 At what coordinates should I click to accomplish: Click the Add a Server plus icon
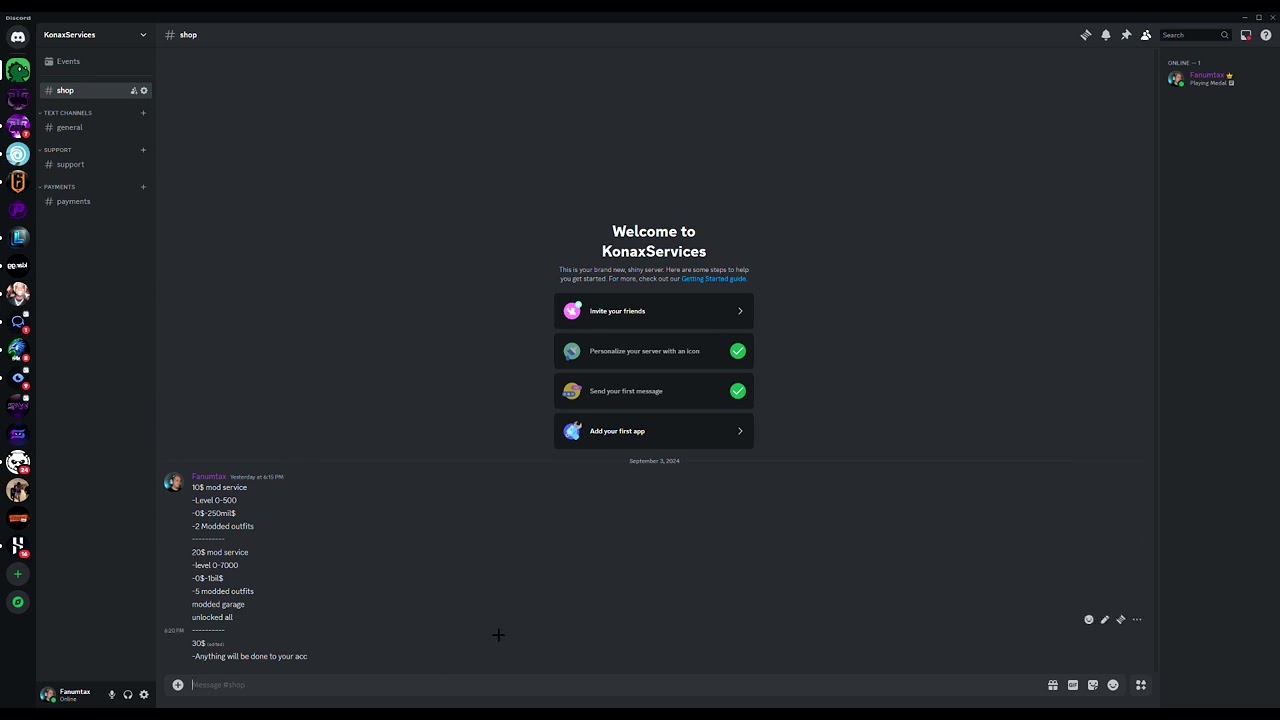tap(18, 574)
